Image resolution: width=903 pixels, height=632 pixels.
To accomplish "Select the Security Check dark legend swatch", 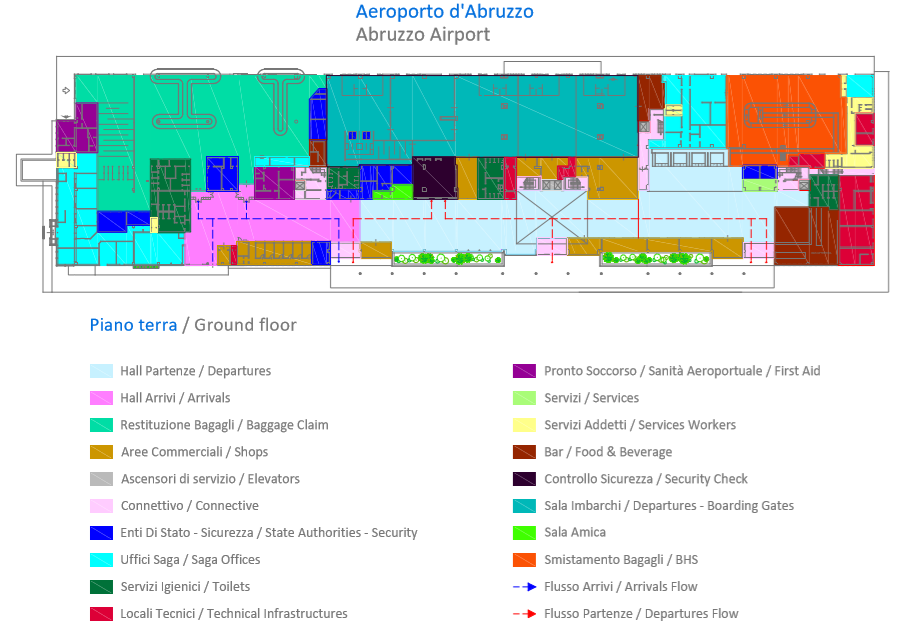I will pyautogui.click(x=524, y=479).
